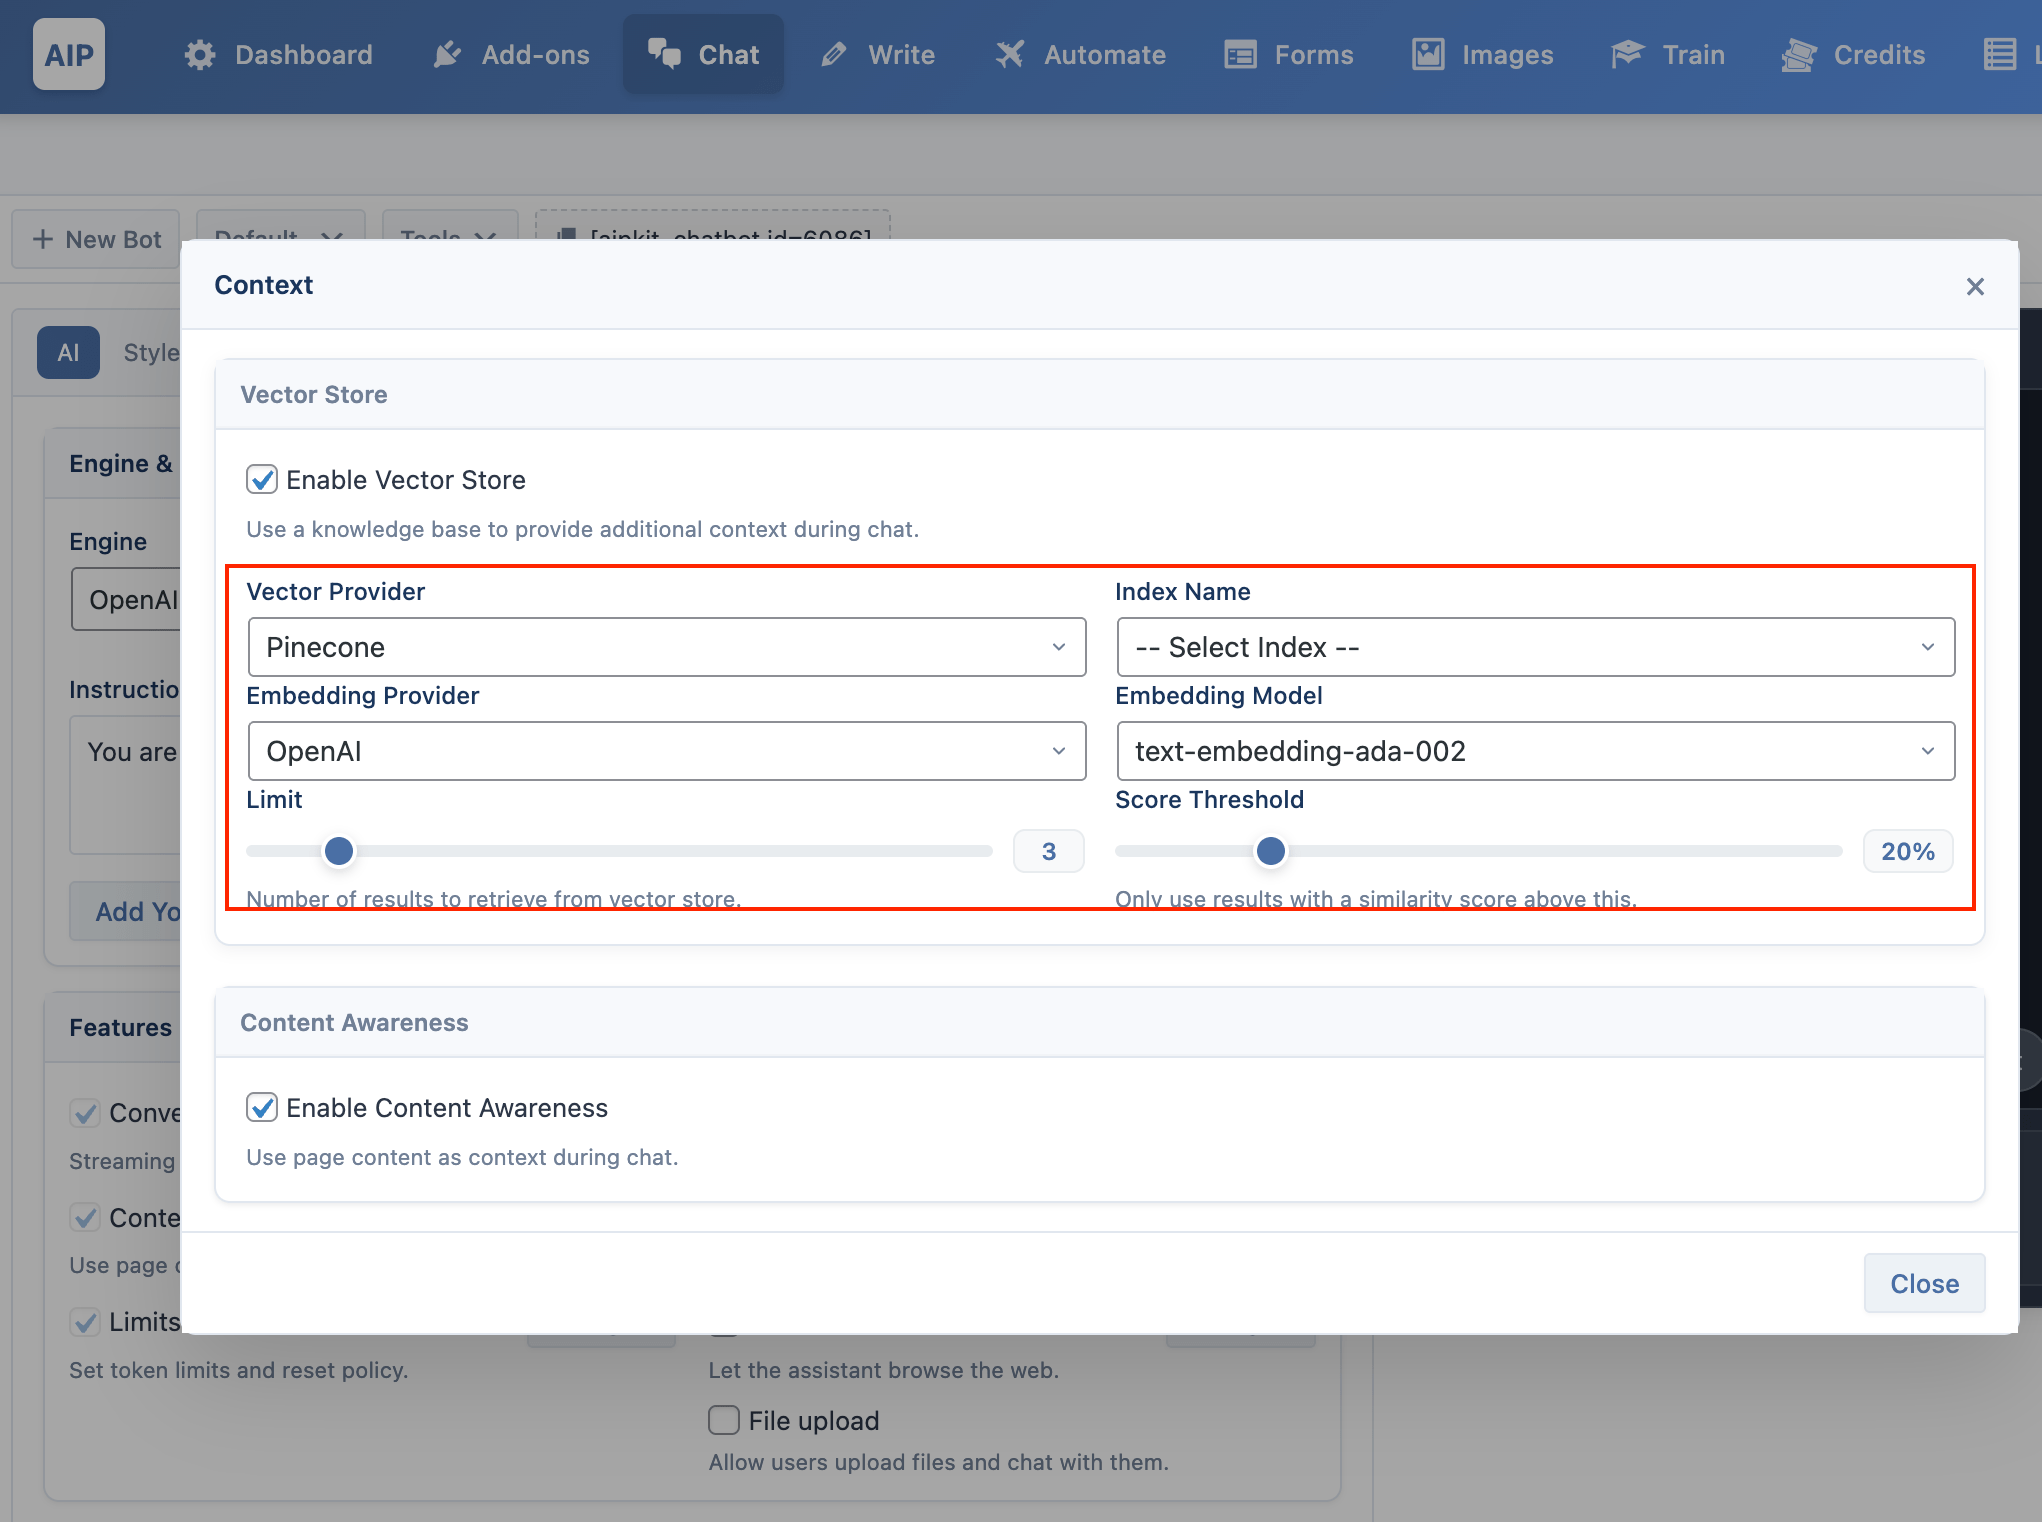
Task: Click the Chat bubbles icon
Action: [x=664, y=54]
